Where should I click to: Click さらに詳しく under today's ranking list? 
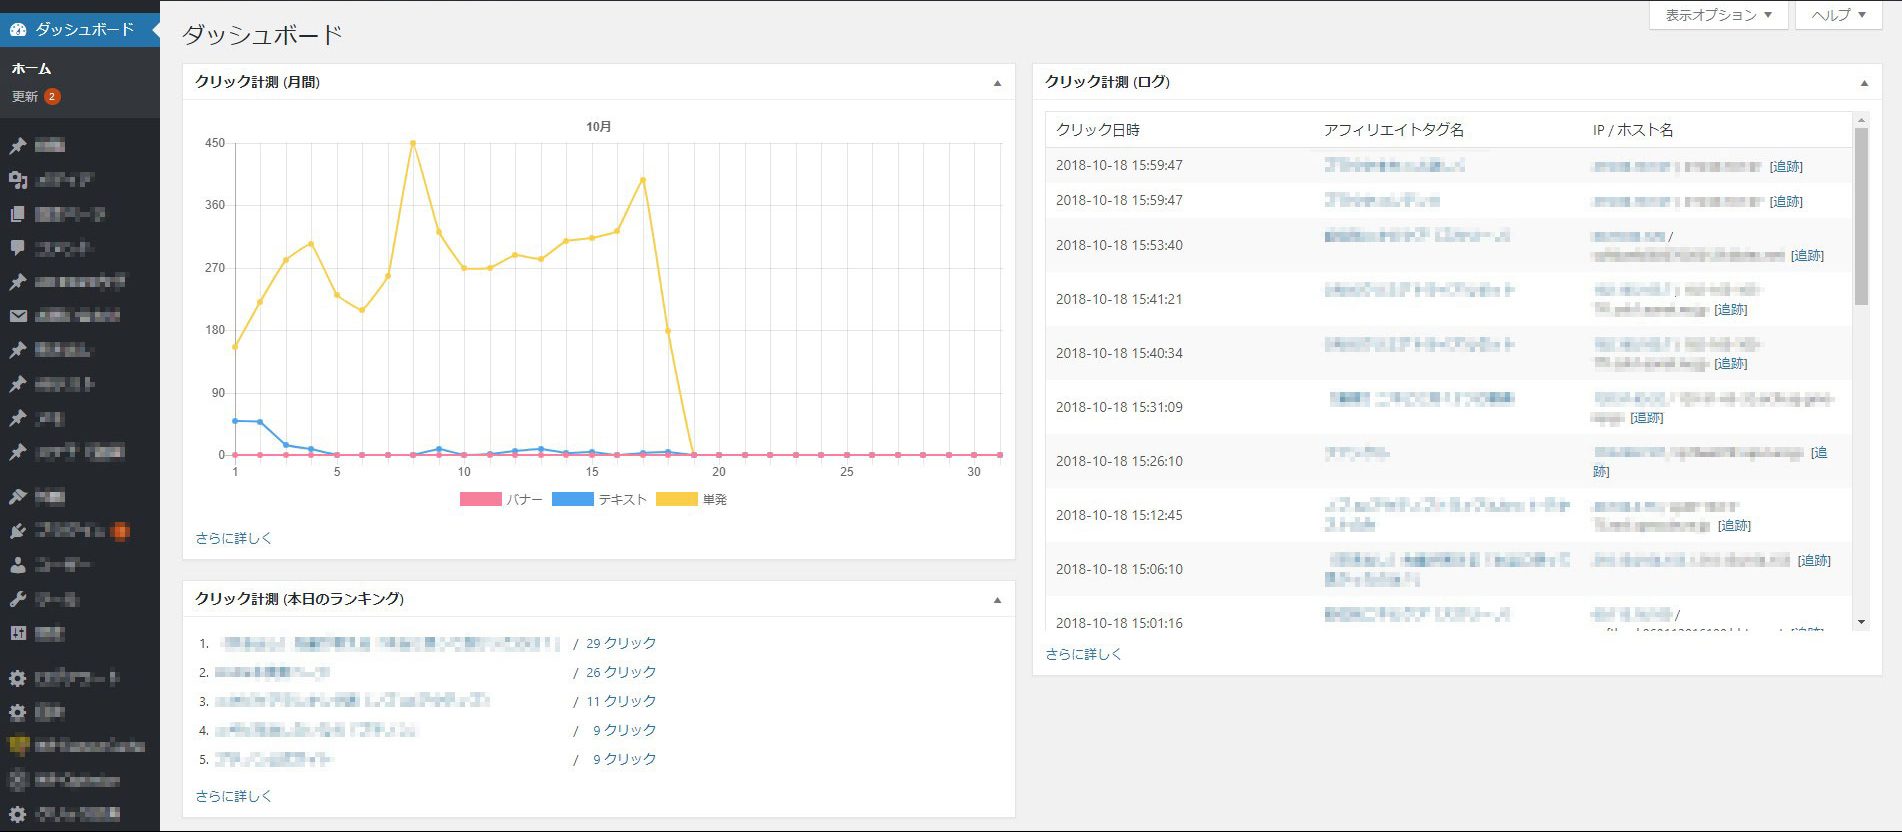tap(233, 796)
